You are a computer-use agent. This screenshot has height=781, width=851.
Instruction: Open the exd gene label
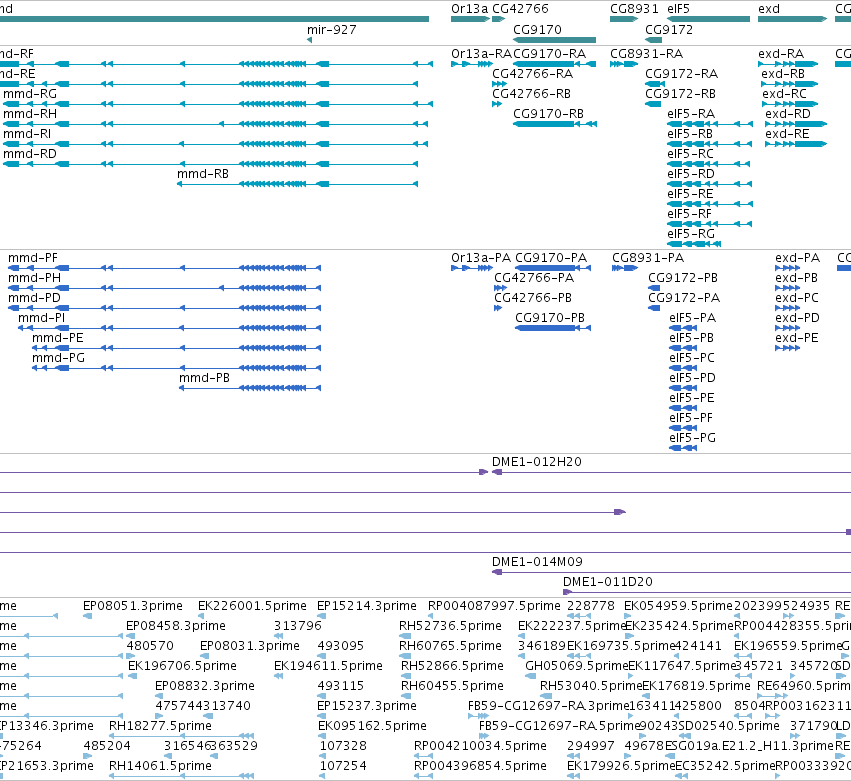(769, 9)
